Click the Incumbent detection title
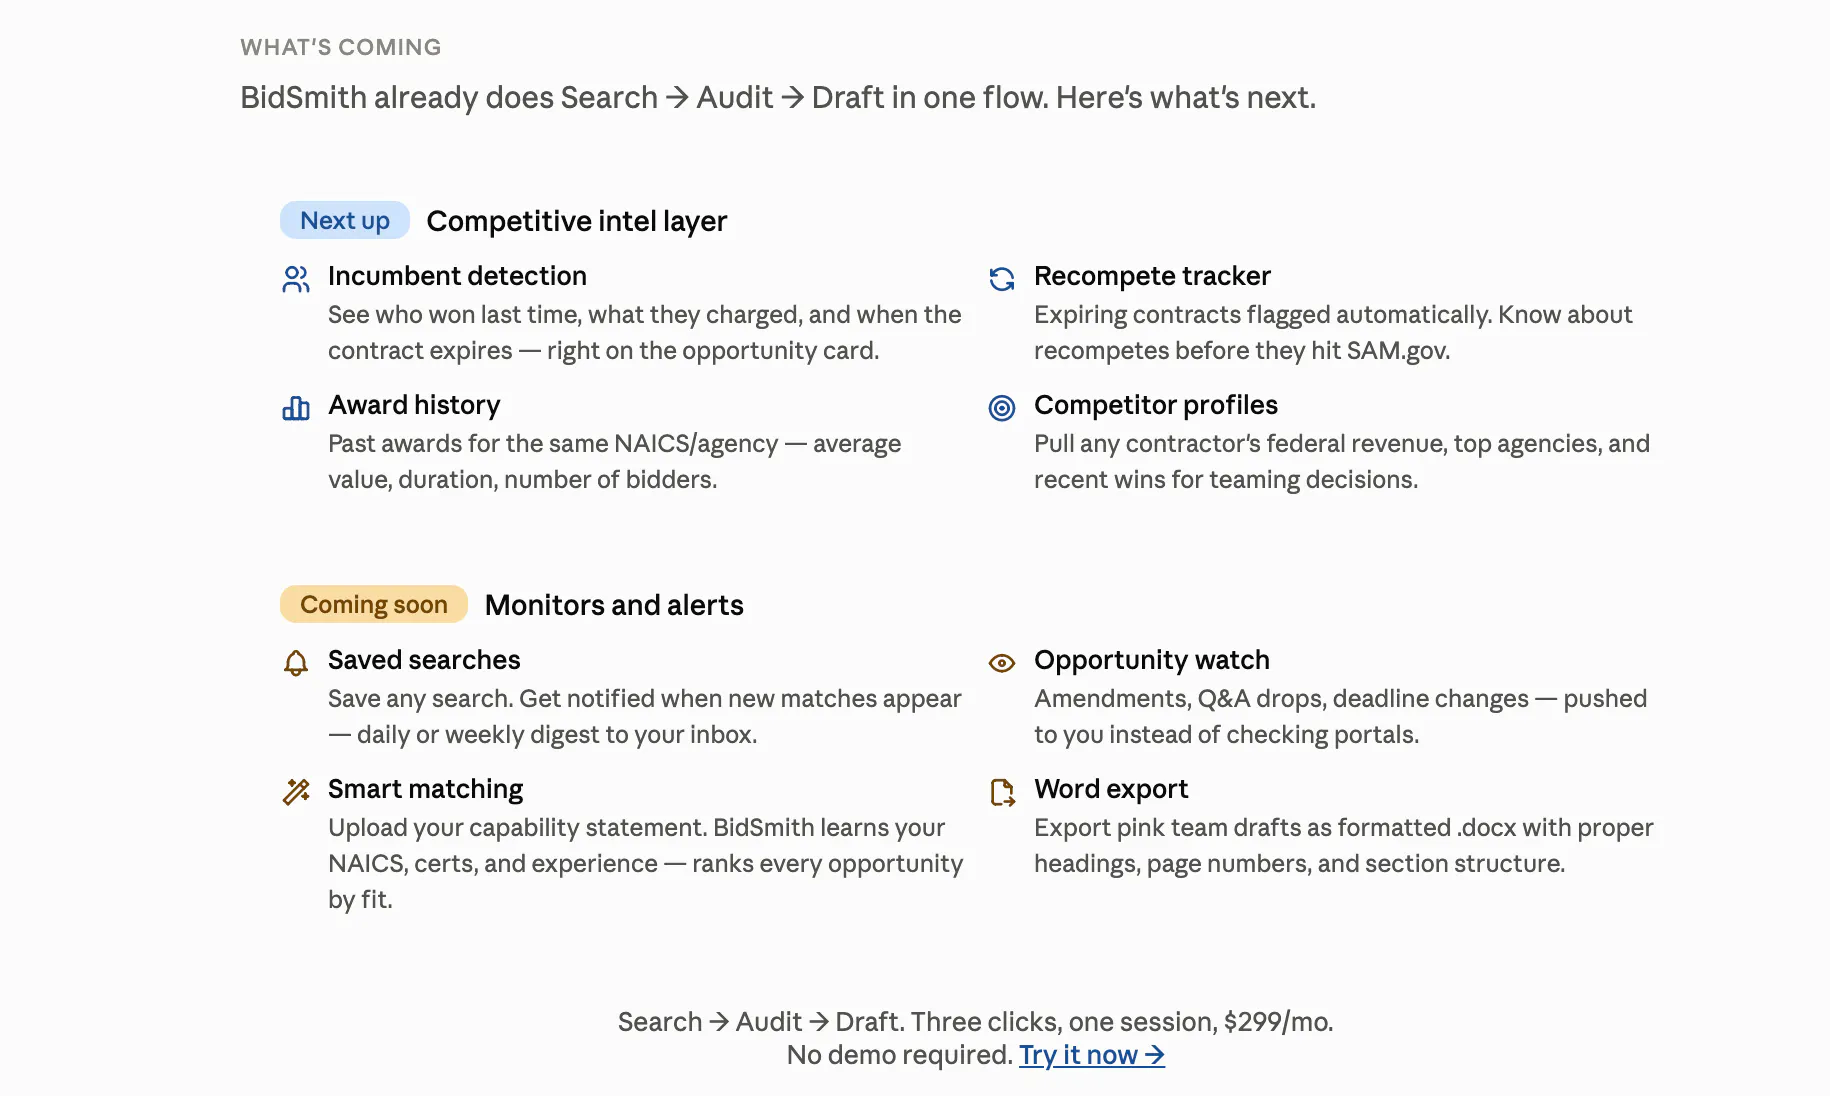1830x1096 pixels. pyautogui.click(x=457, y=276)
